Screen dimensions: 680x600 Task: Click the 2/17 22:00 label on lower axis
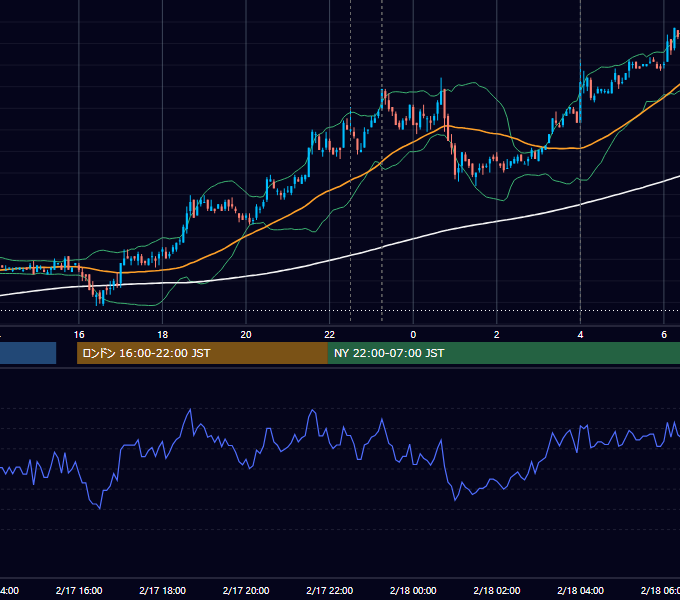330,590
